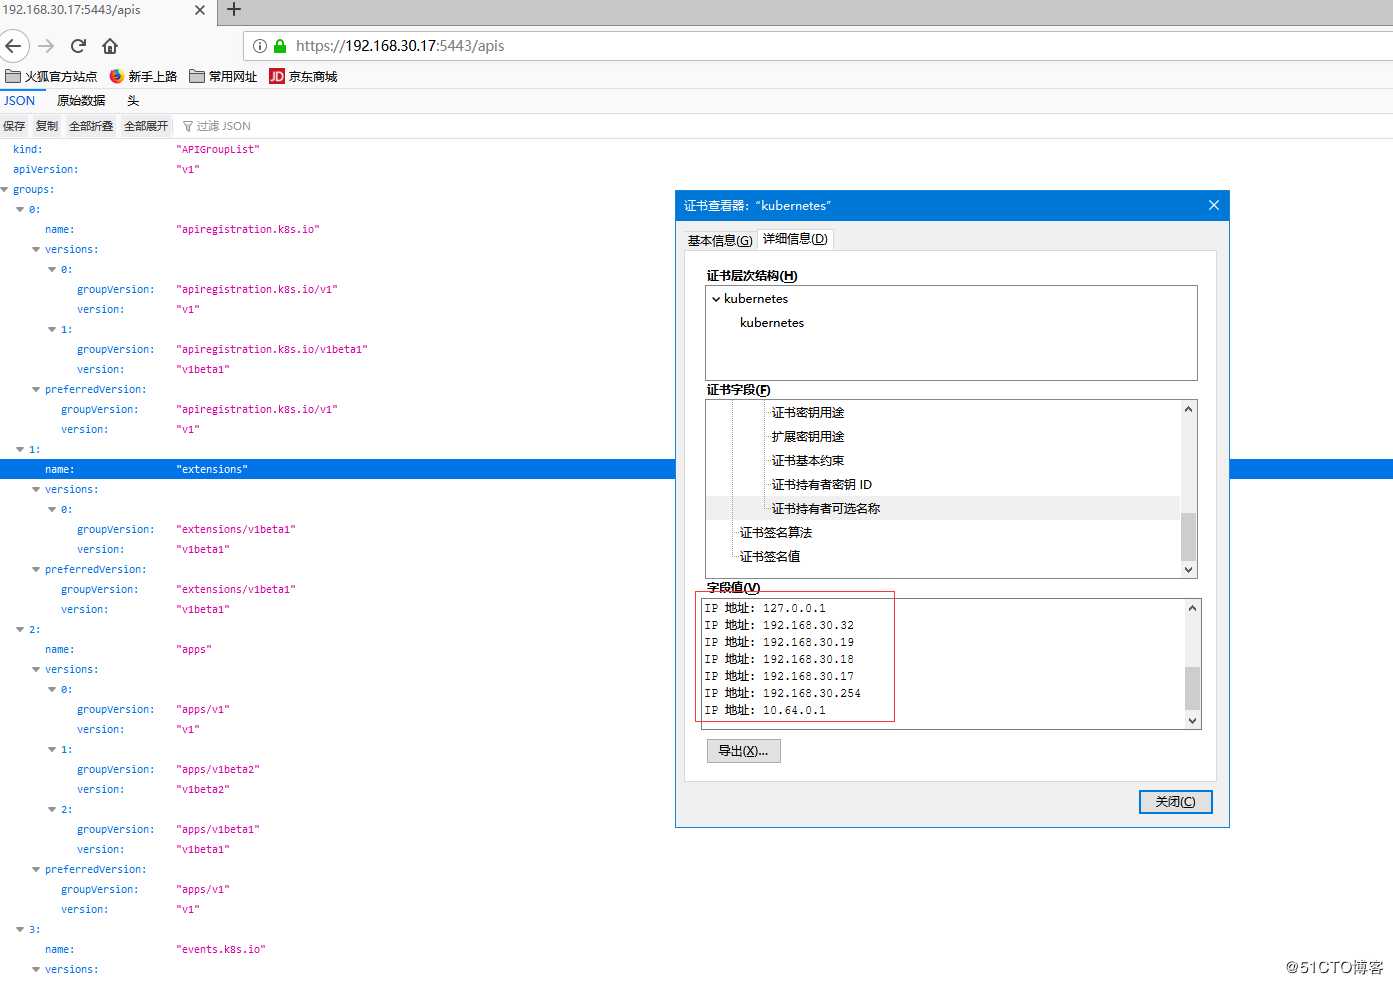Click scrollbar thumb in certificate fields list
The image size is (1393, 984).
pos(1188,537)
